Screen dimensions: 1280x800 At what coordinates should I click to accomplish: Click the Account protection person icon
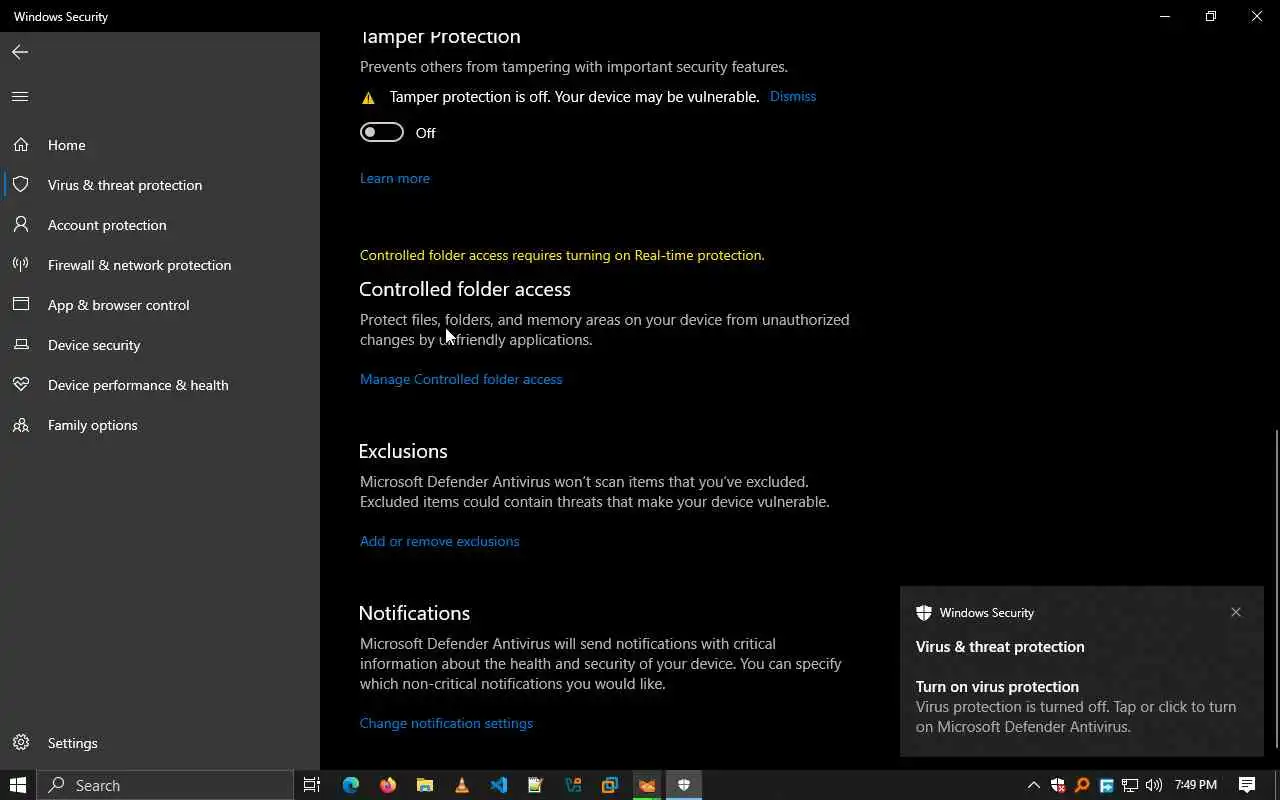pyautogui.click(x=20, y=225)
